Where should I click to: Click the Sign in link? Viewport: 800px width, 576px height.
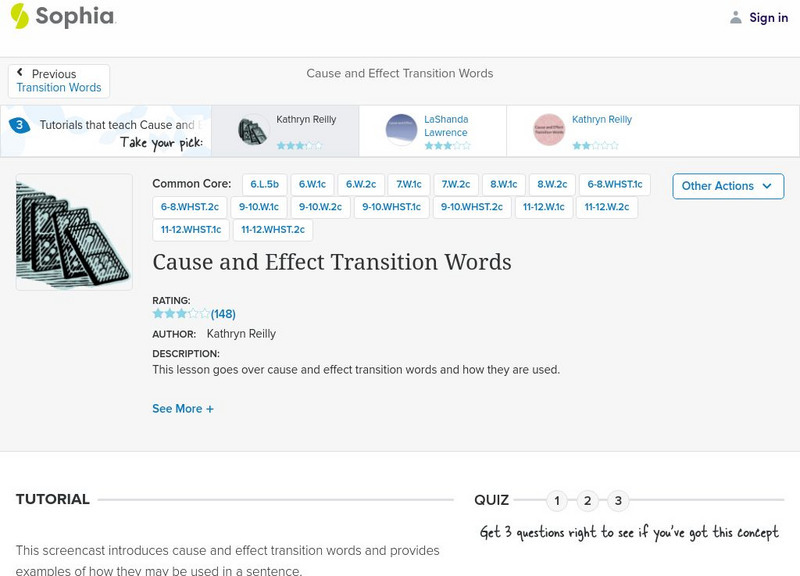(x=768, y=17)
